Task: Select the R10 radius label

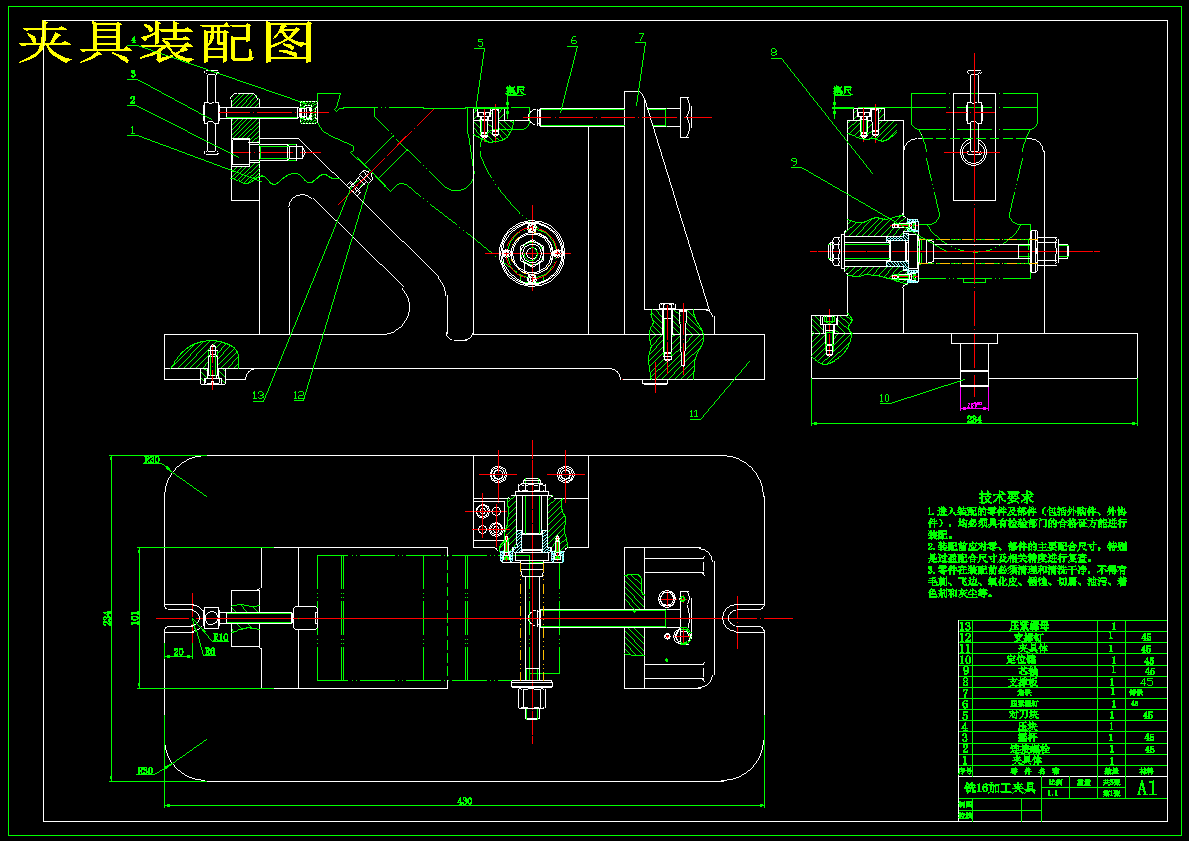Action: (221, 638)
